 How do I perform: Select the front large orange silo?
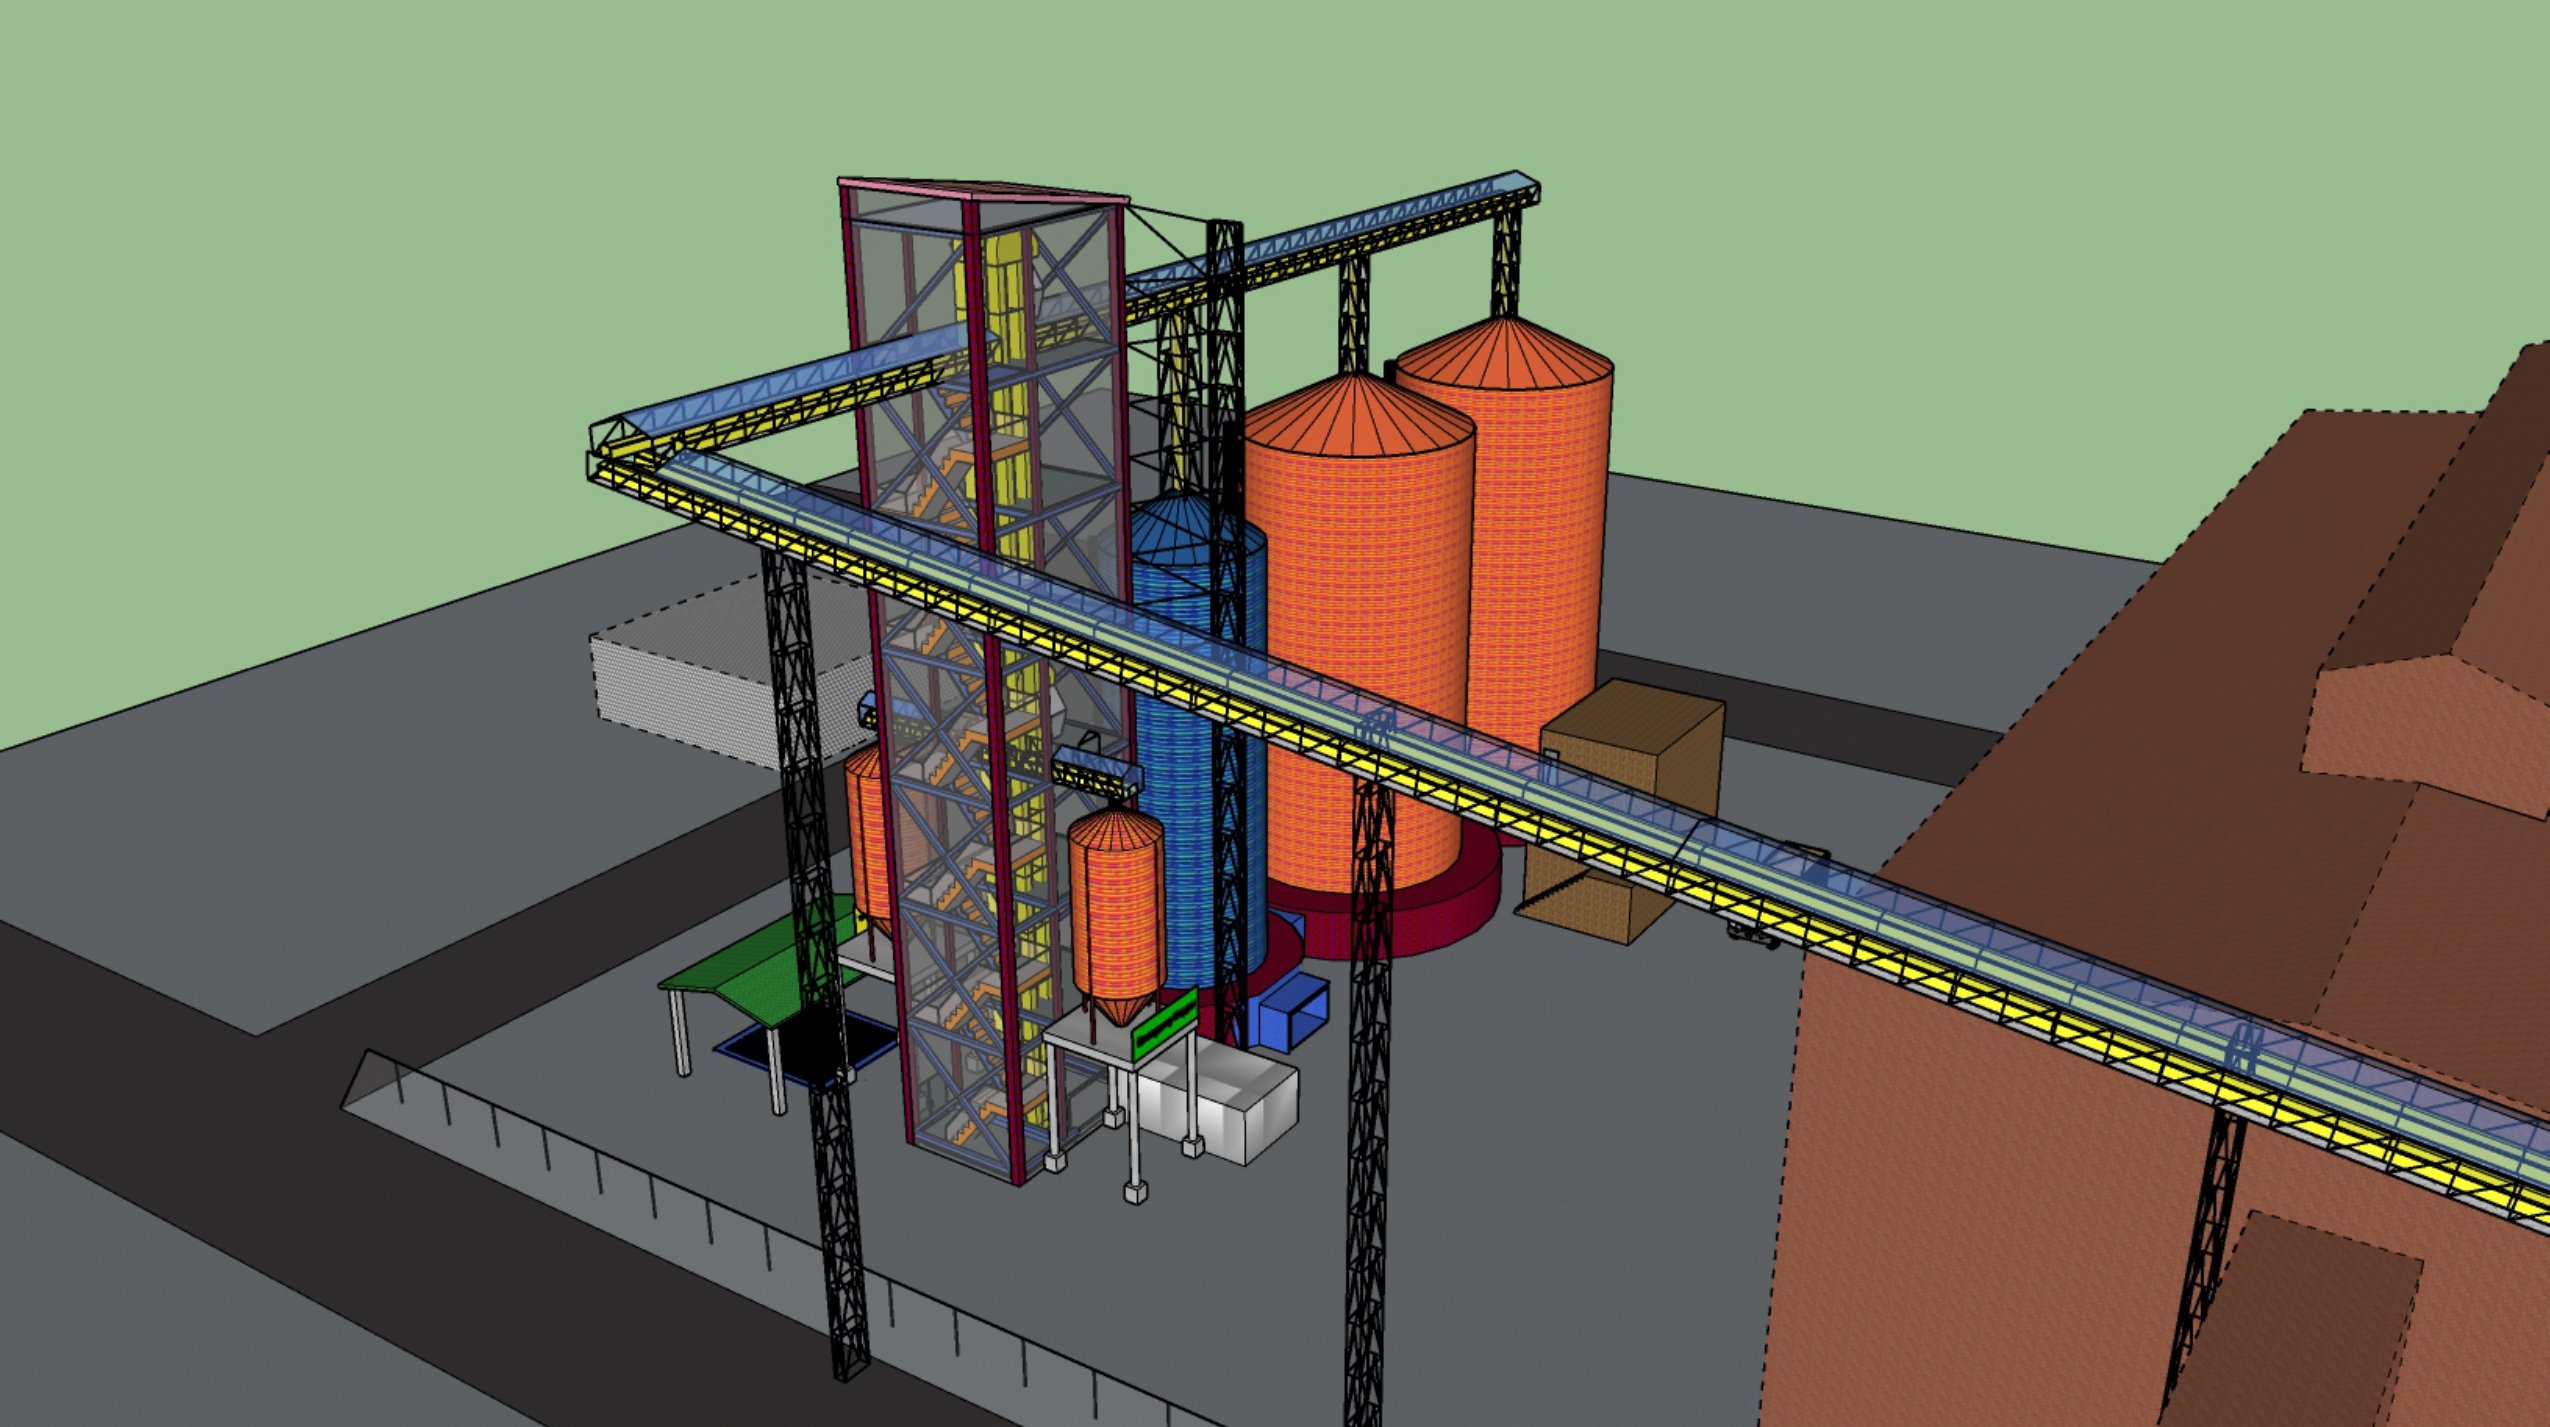[x=1360, y=560]
